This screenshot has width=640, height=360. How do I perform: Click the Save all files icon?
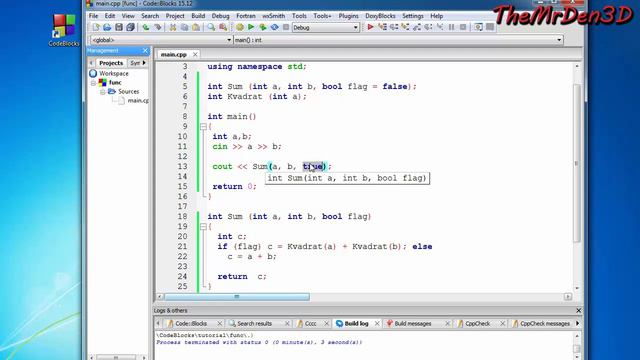pyautogui.click(x=131, y=27)
